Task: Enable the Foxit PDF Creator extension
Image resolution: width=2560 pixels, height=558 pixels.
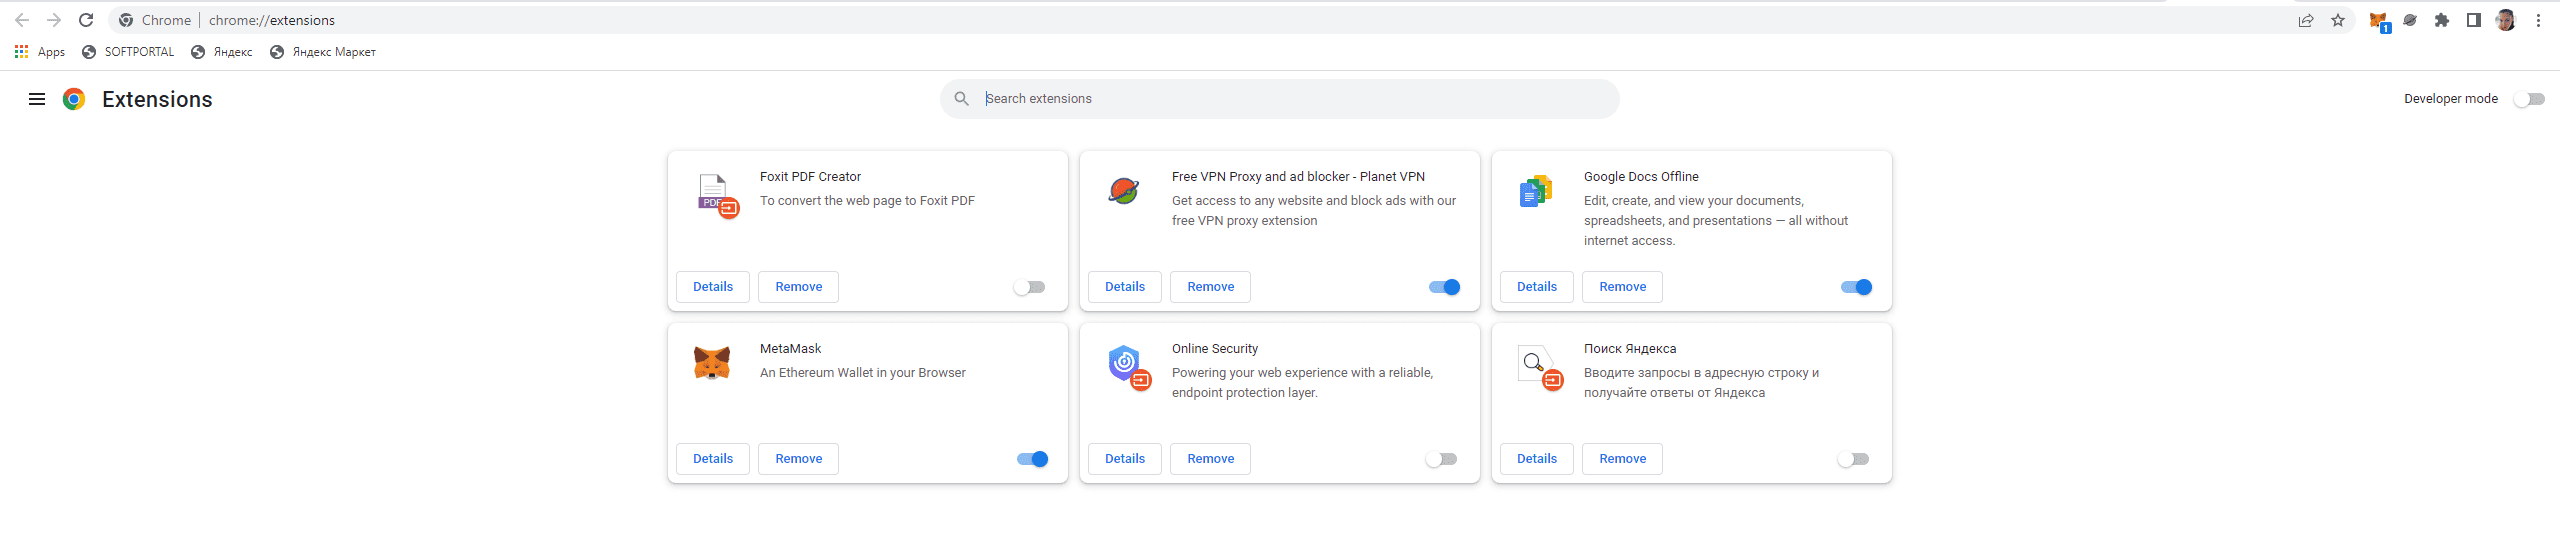Action: point(1029,287)
